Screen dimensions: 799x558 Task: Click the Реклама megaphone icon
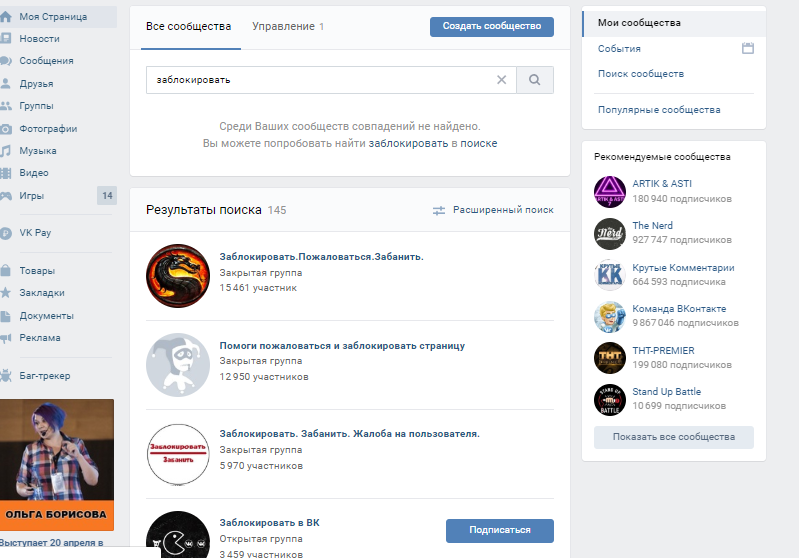point(6,338)
